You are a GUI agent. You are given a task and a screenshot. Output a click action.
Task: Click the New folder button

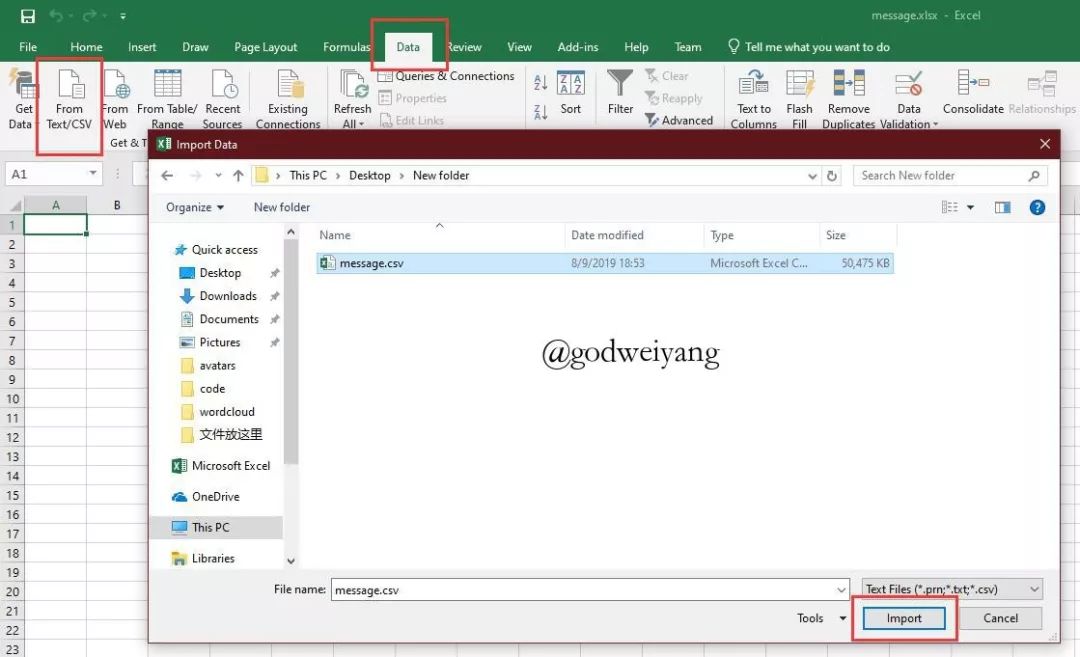[282, 207]
